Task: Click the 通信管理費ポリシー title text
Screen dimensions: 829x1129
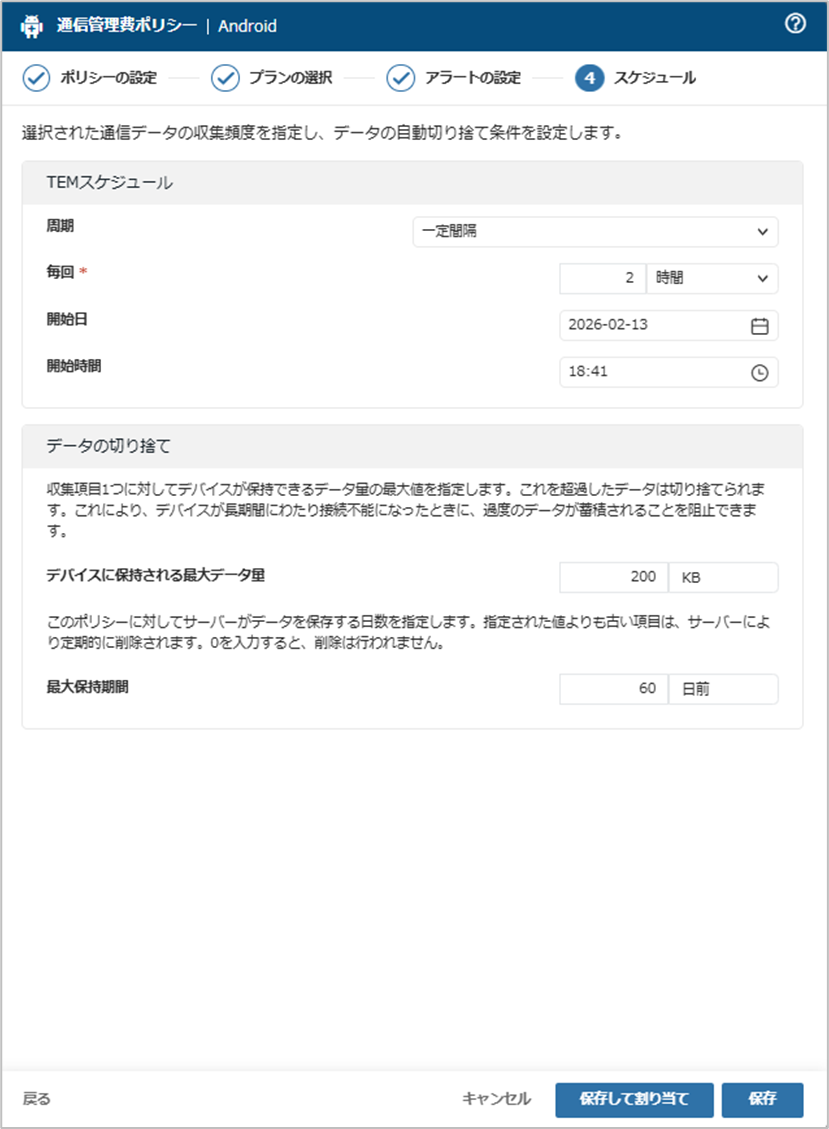Action: 126,26
